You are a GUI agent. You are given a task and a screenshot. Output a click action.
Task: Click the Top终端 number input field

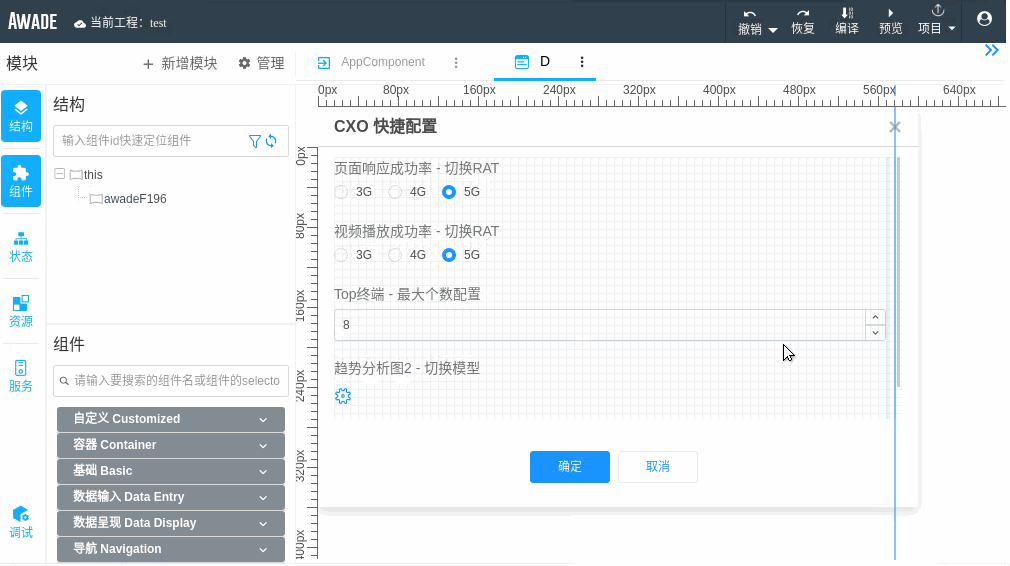click(600, 325)
